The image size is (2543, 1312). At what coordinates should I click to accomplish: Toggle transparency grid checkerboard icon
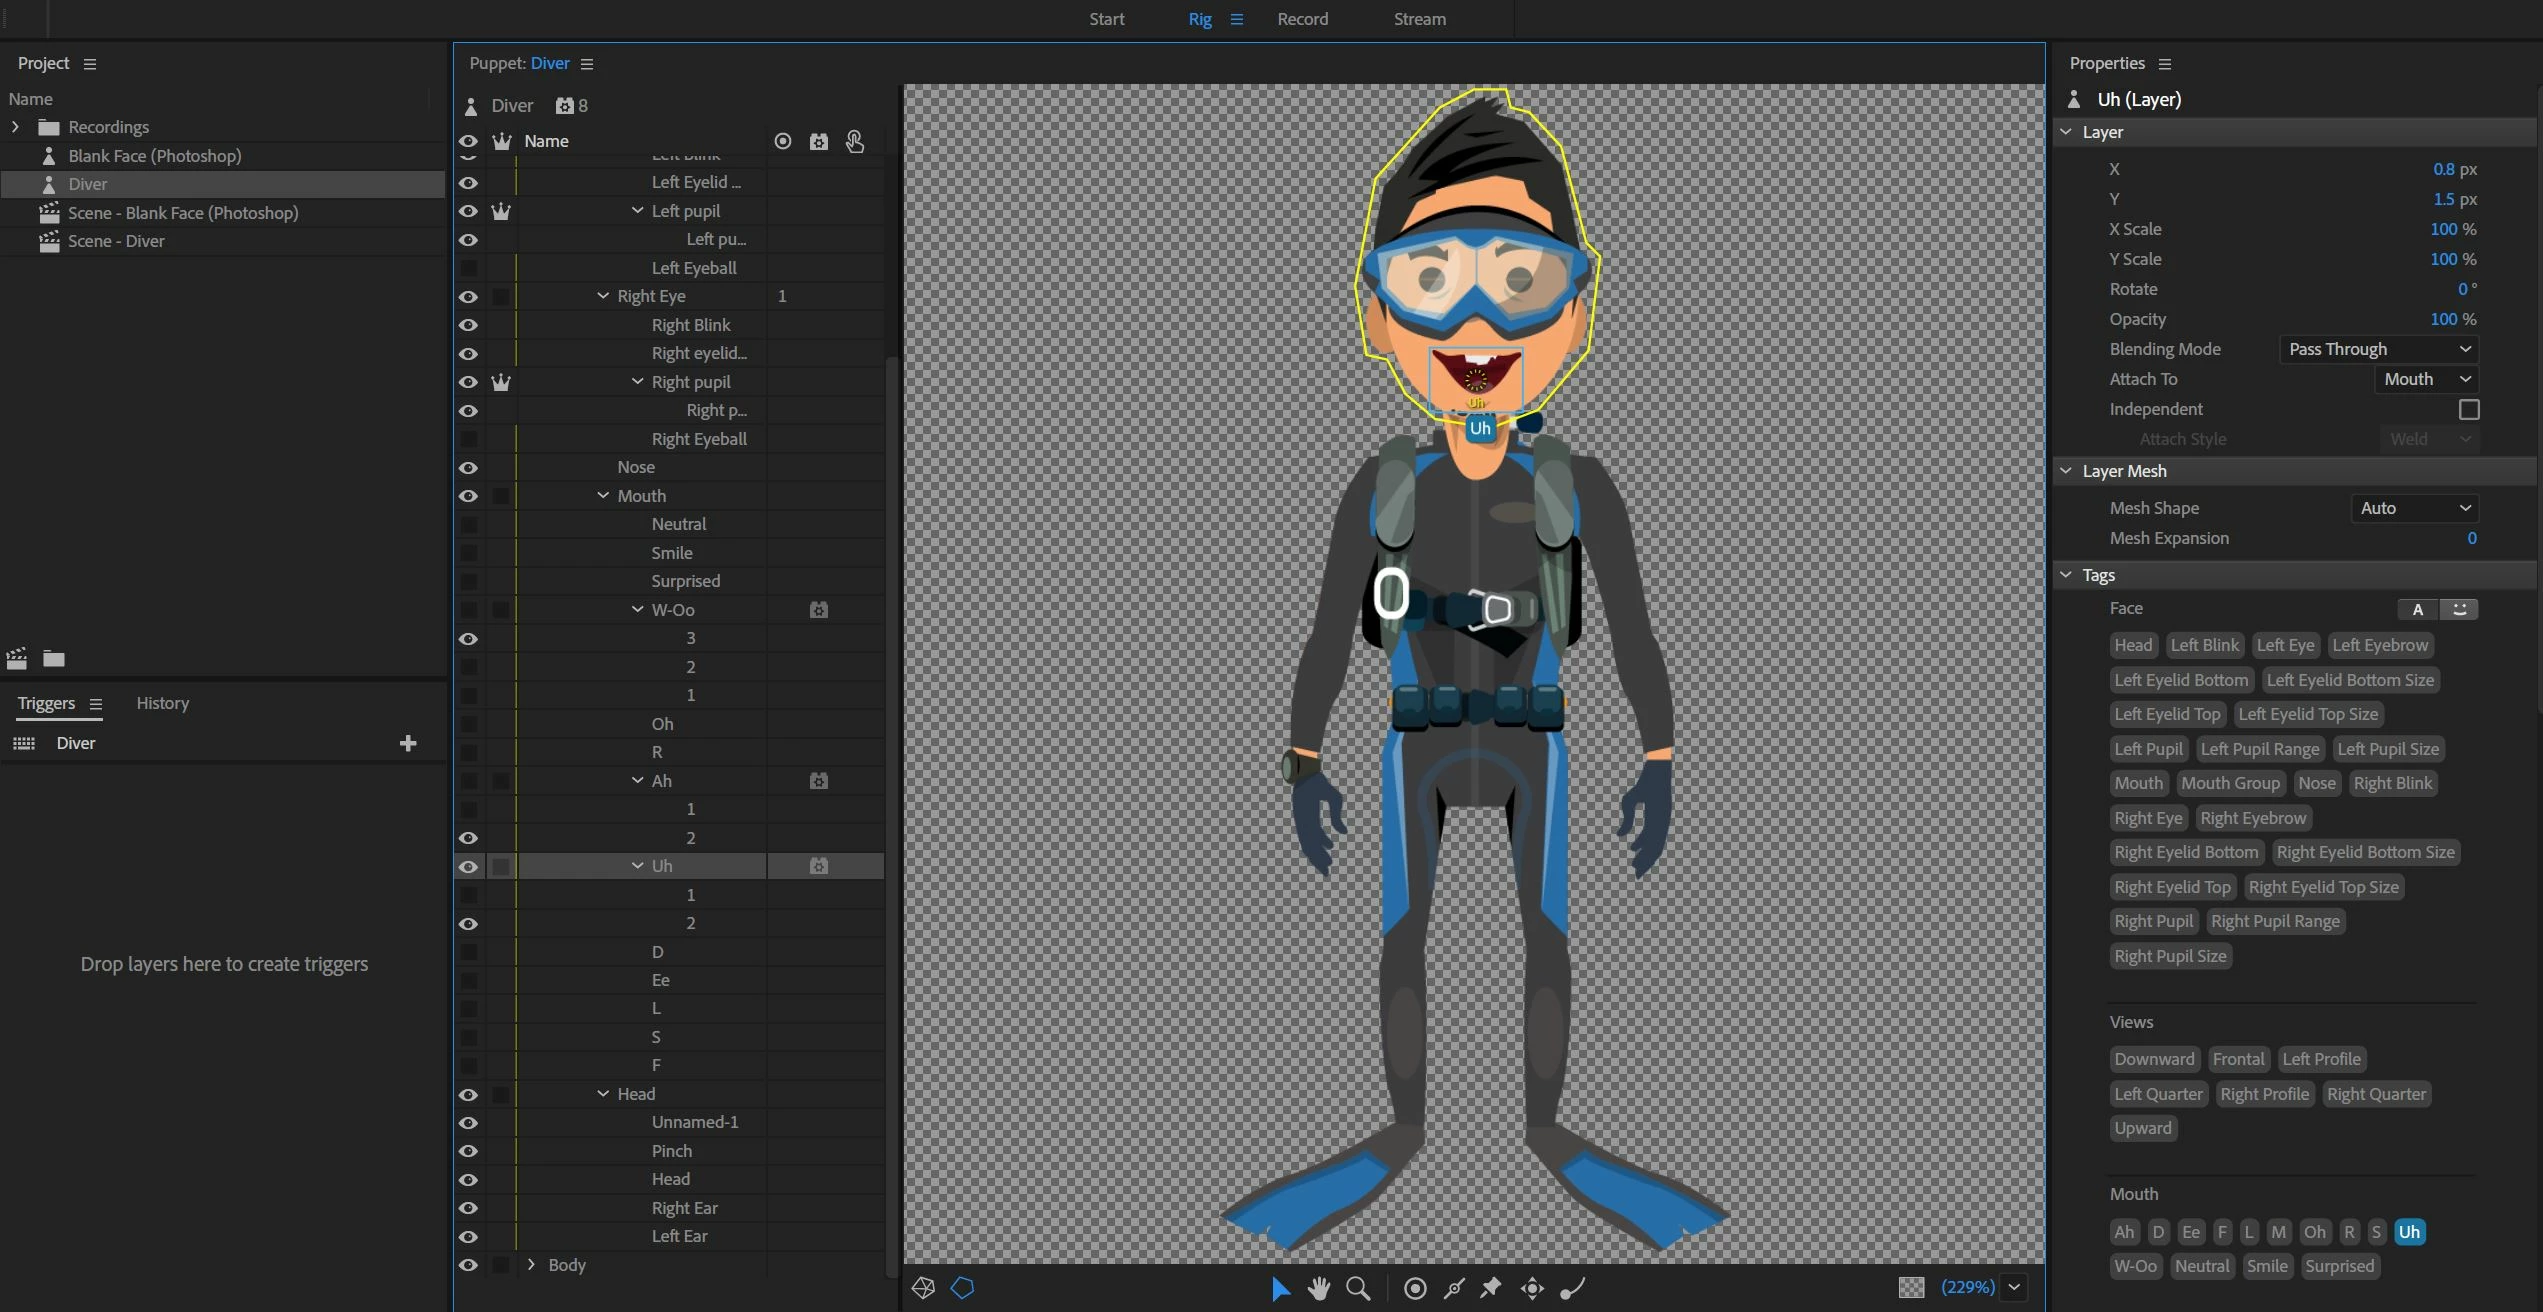pyautogui.click(x=1911, y=1288)
